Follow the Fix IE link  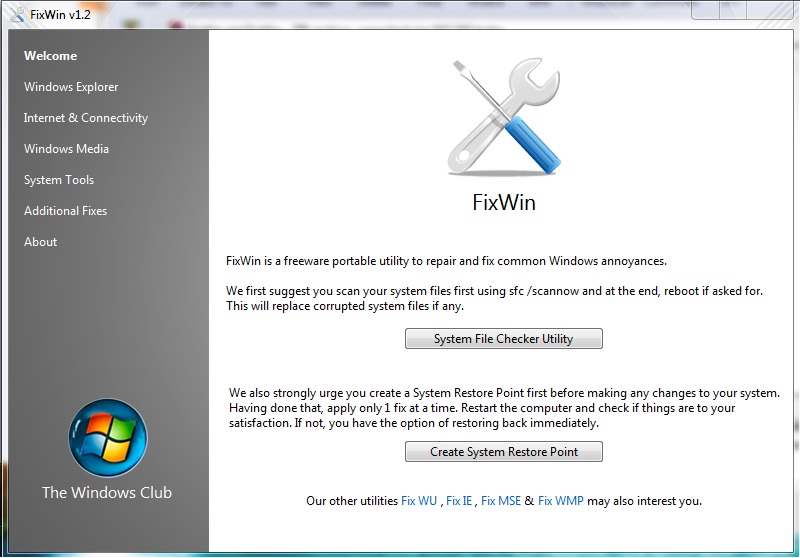coord(459,501)
